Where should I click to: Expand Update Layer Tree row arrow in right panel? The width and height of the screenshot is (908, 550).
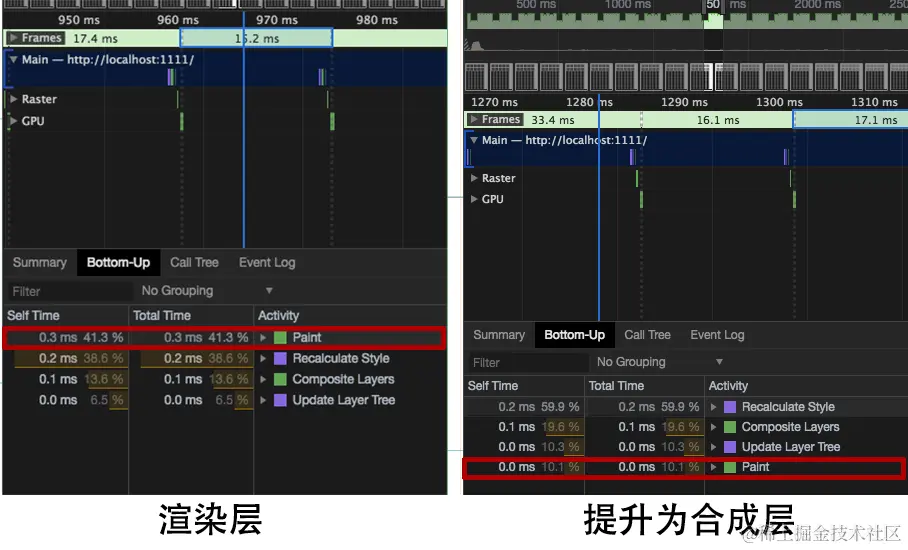pos(713,447)
